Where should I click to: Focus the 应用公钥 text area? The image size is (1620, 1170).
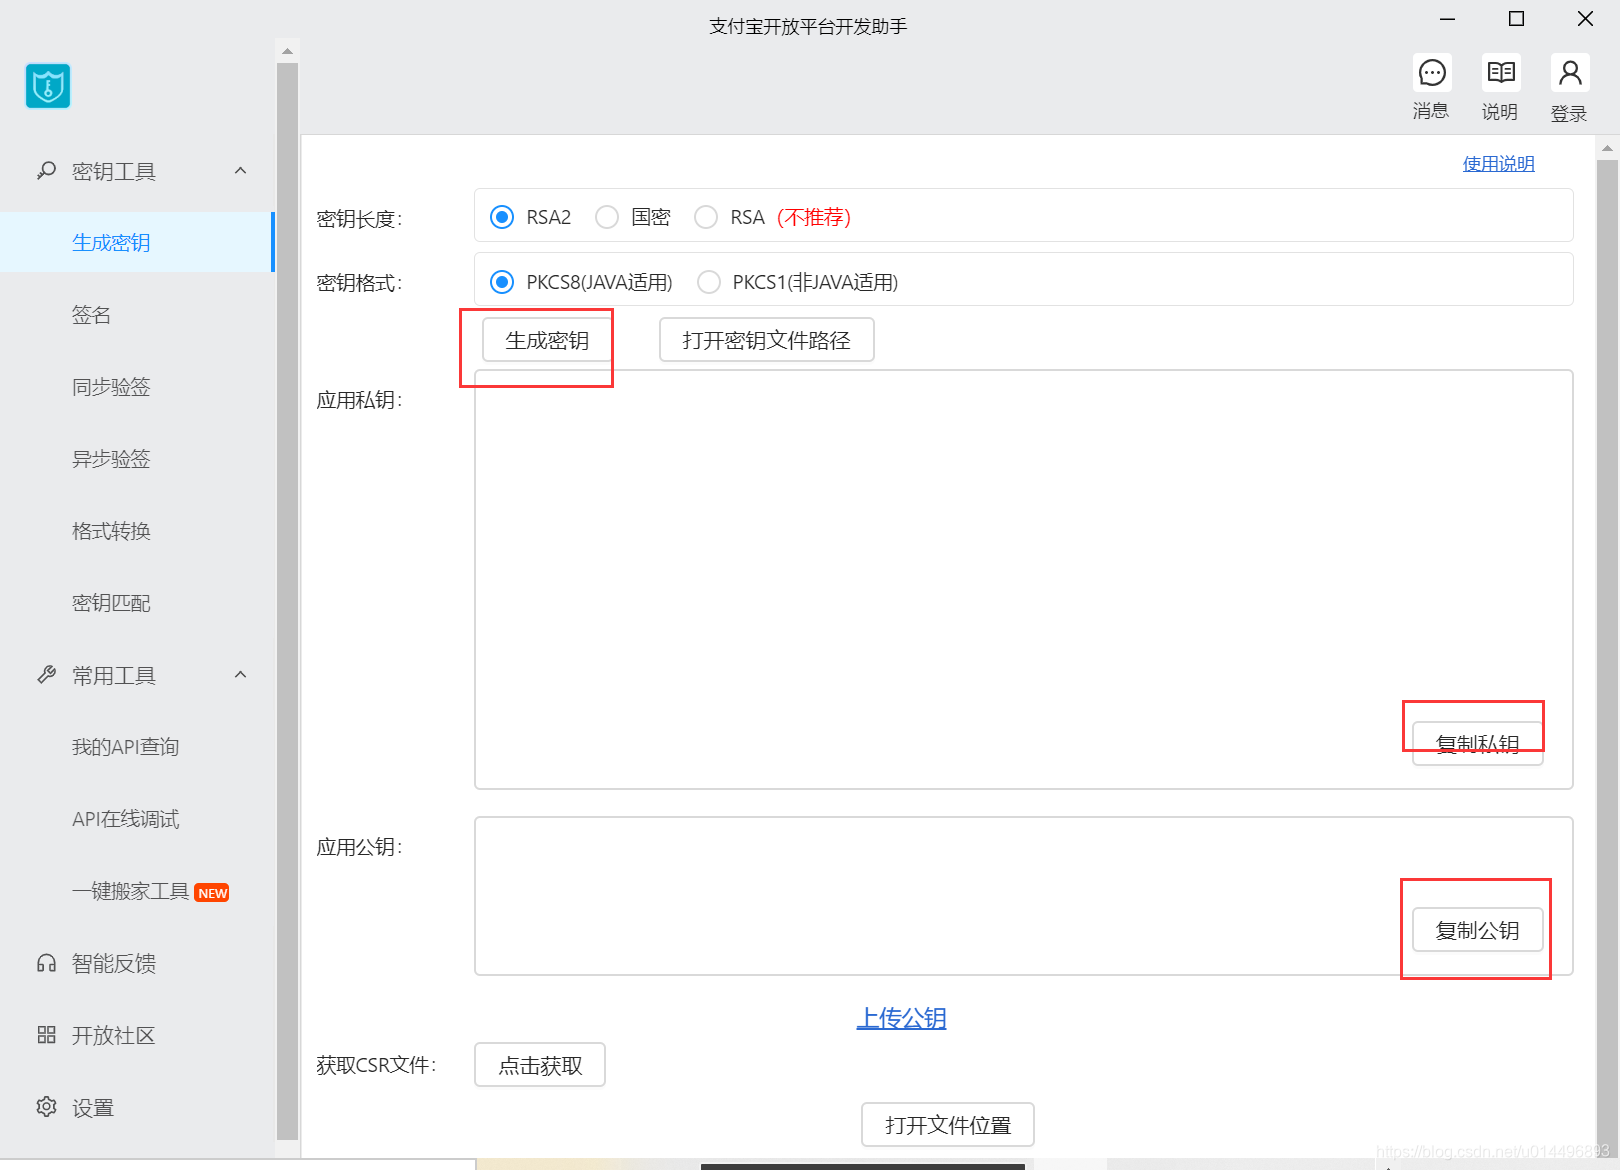(x=1024, y=896)
